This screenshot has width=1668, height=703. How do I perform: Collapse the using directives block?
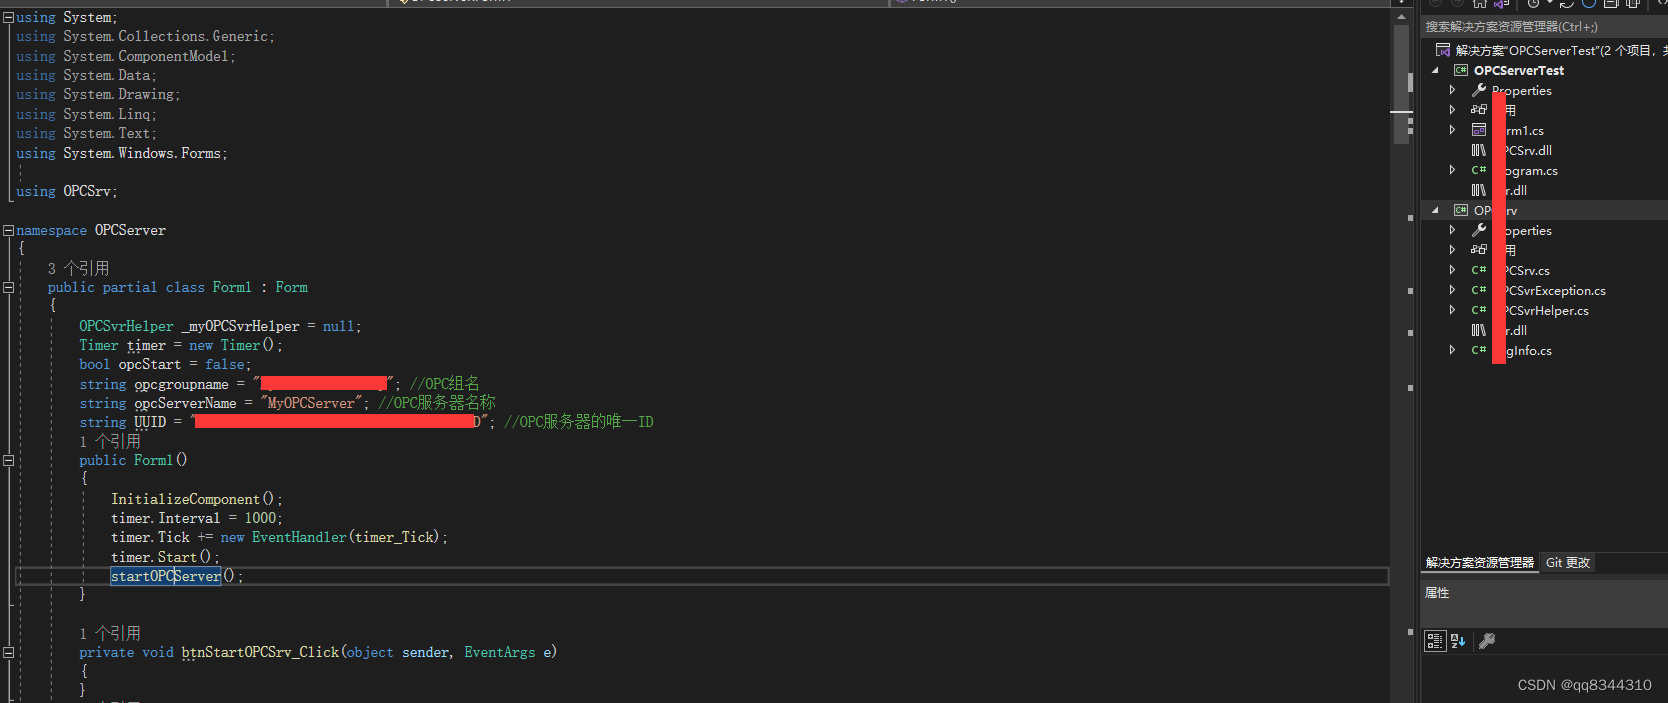point(8,17)
